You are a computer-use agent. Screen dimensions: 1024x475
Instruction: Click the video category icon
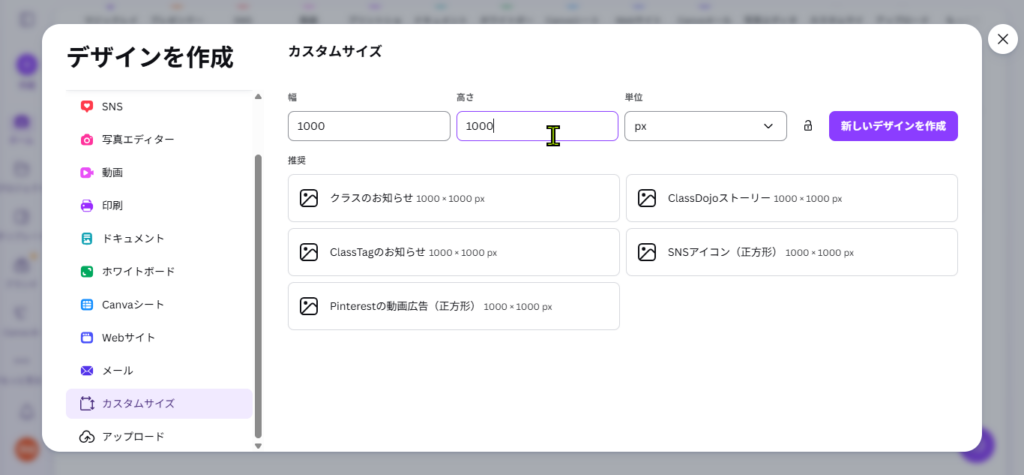[87, 172]
